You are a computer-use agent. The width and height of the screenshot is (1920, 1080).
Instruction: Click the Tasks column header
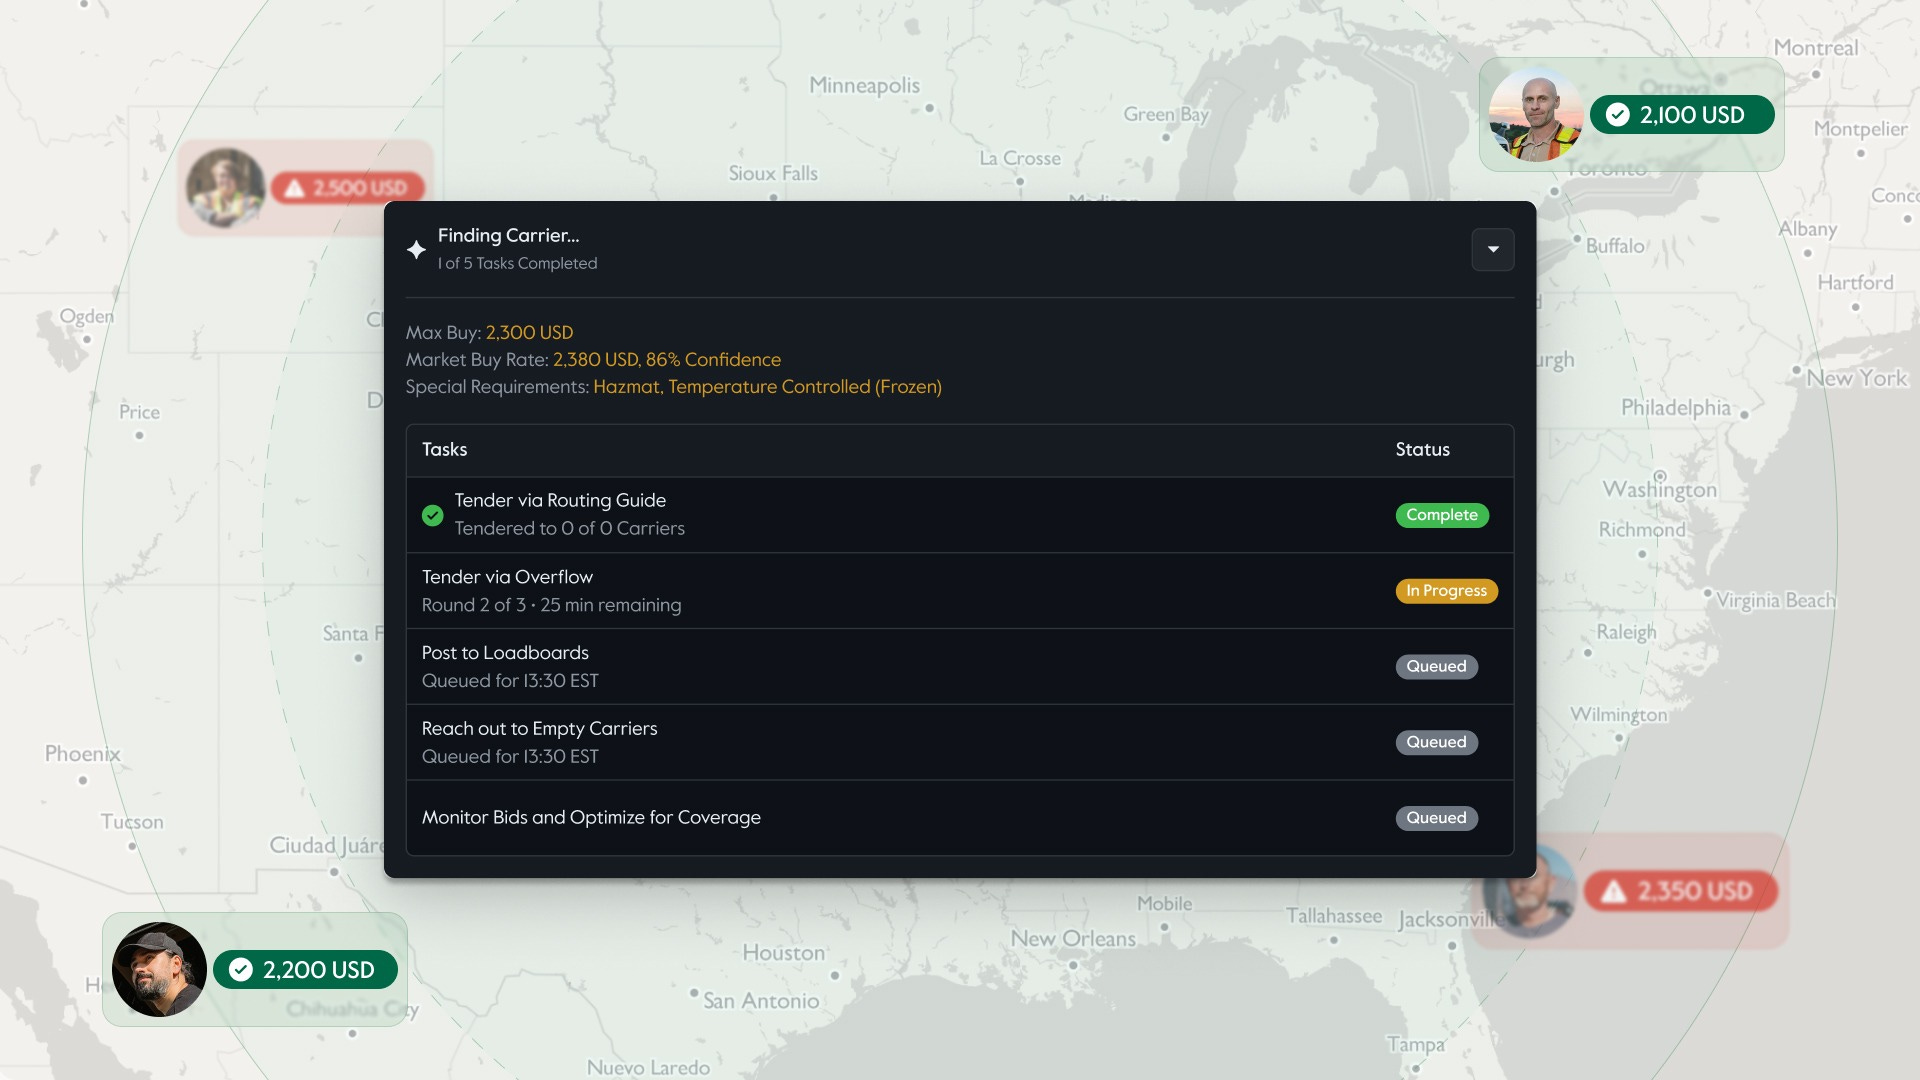(444, 450)
